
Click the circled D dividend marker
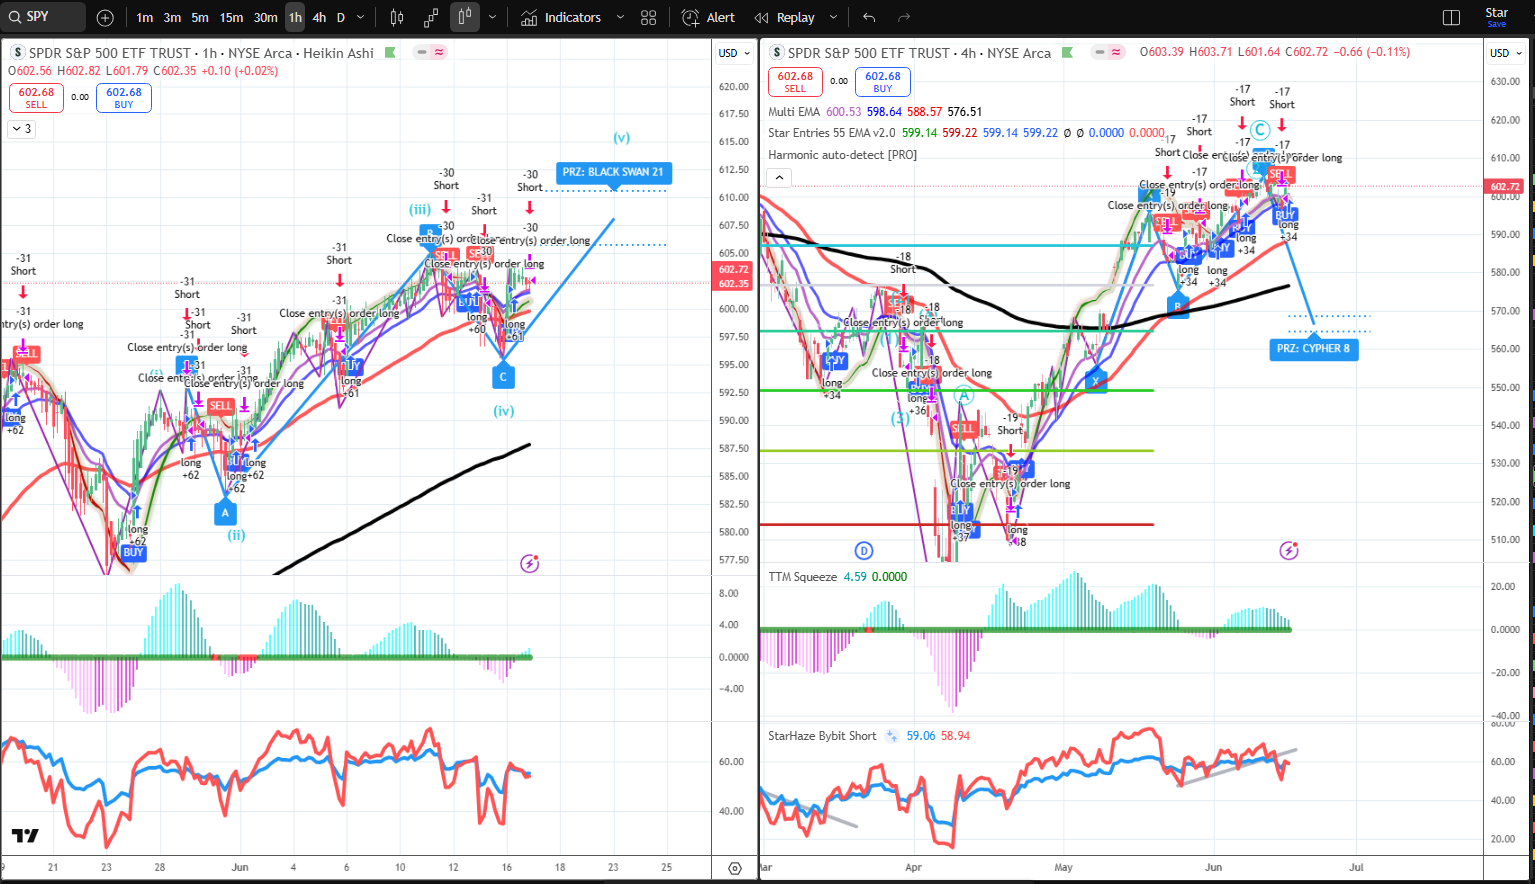click(x=864, y=550)
